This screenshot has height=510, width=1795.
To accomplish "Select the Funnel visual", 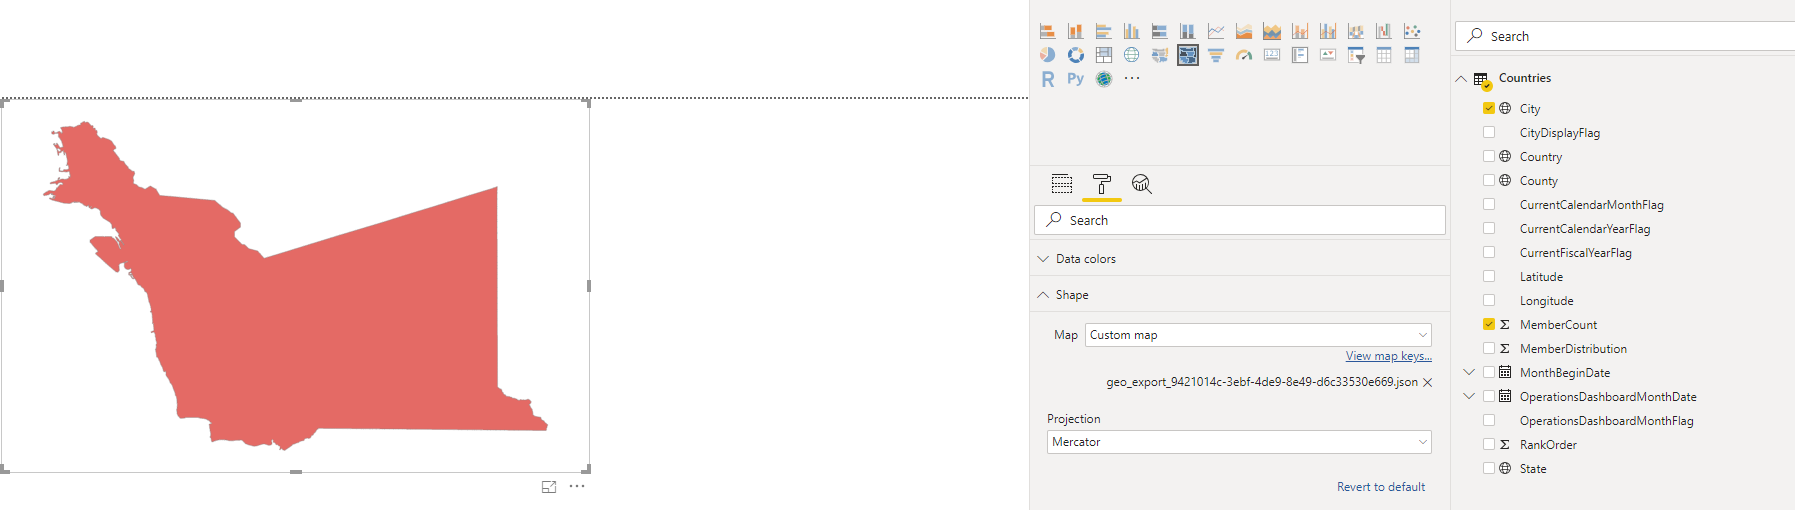I will point(1215,55).
